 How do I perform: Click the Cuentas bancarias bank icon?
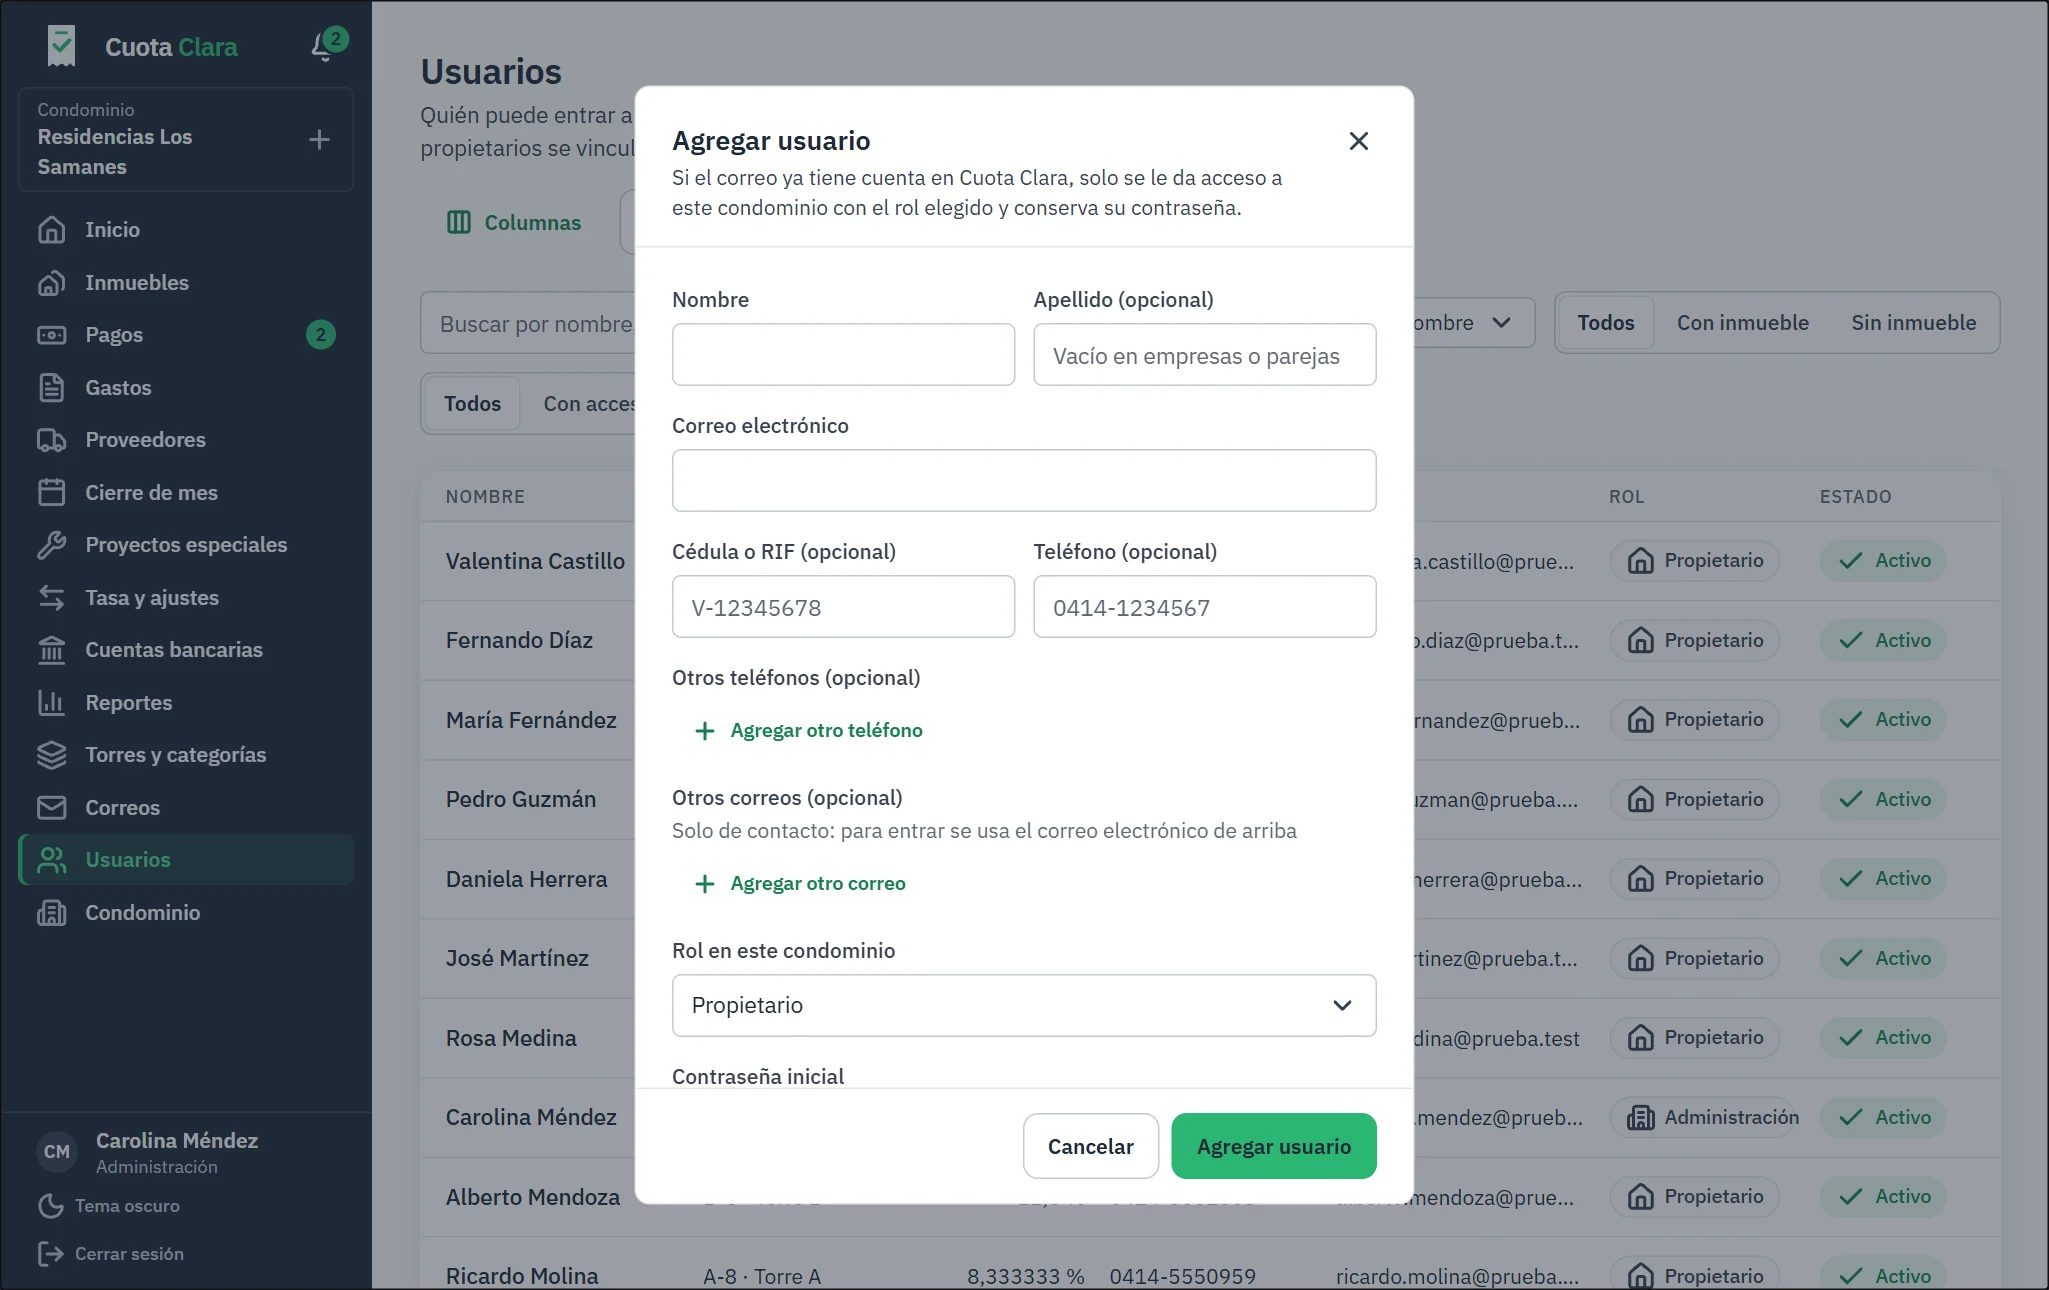click(x=51, y=650)
